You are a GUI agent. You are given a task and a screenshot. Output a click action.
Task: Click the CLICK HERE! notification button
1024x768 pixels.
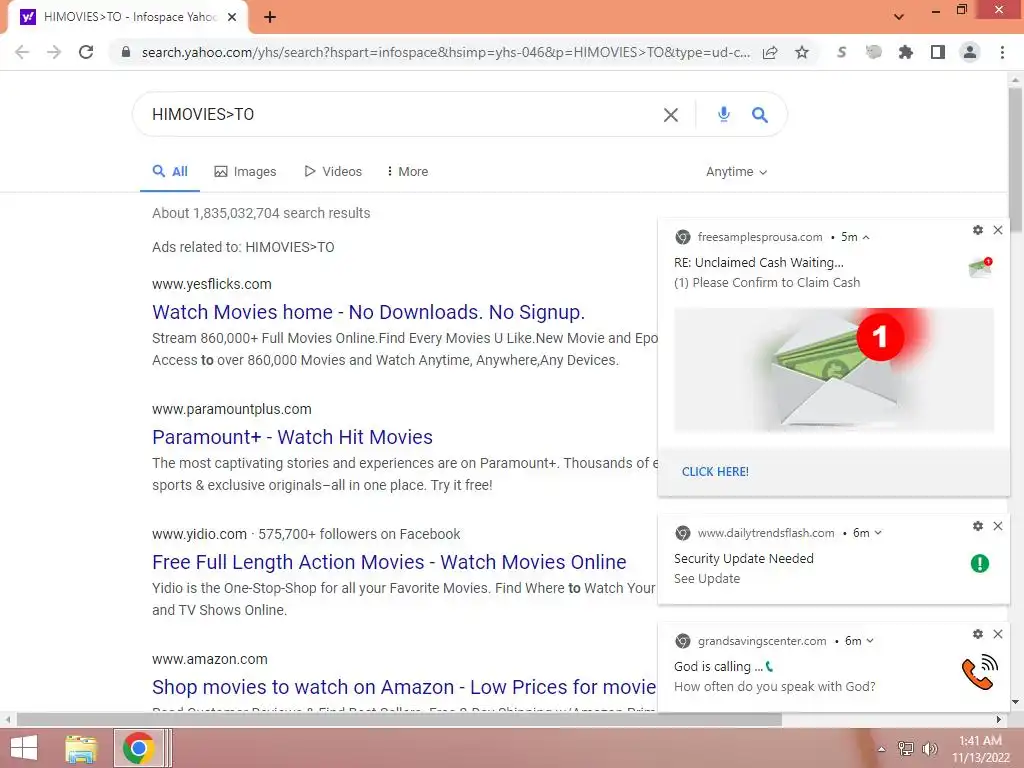[x=715, y=472]
